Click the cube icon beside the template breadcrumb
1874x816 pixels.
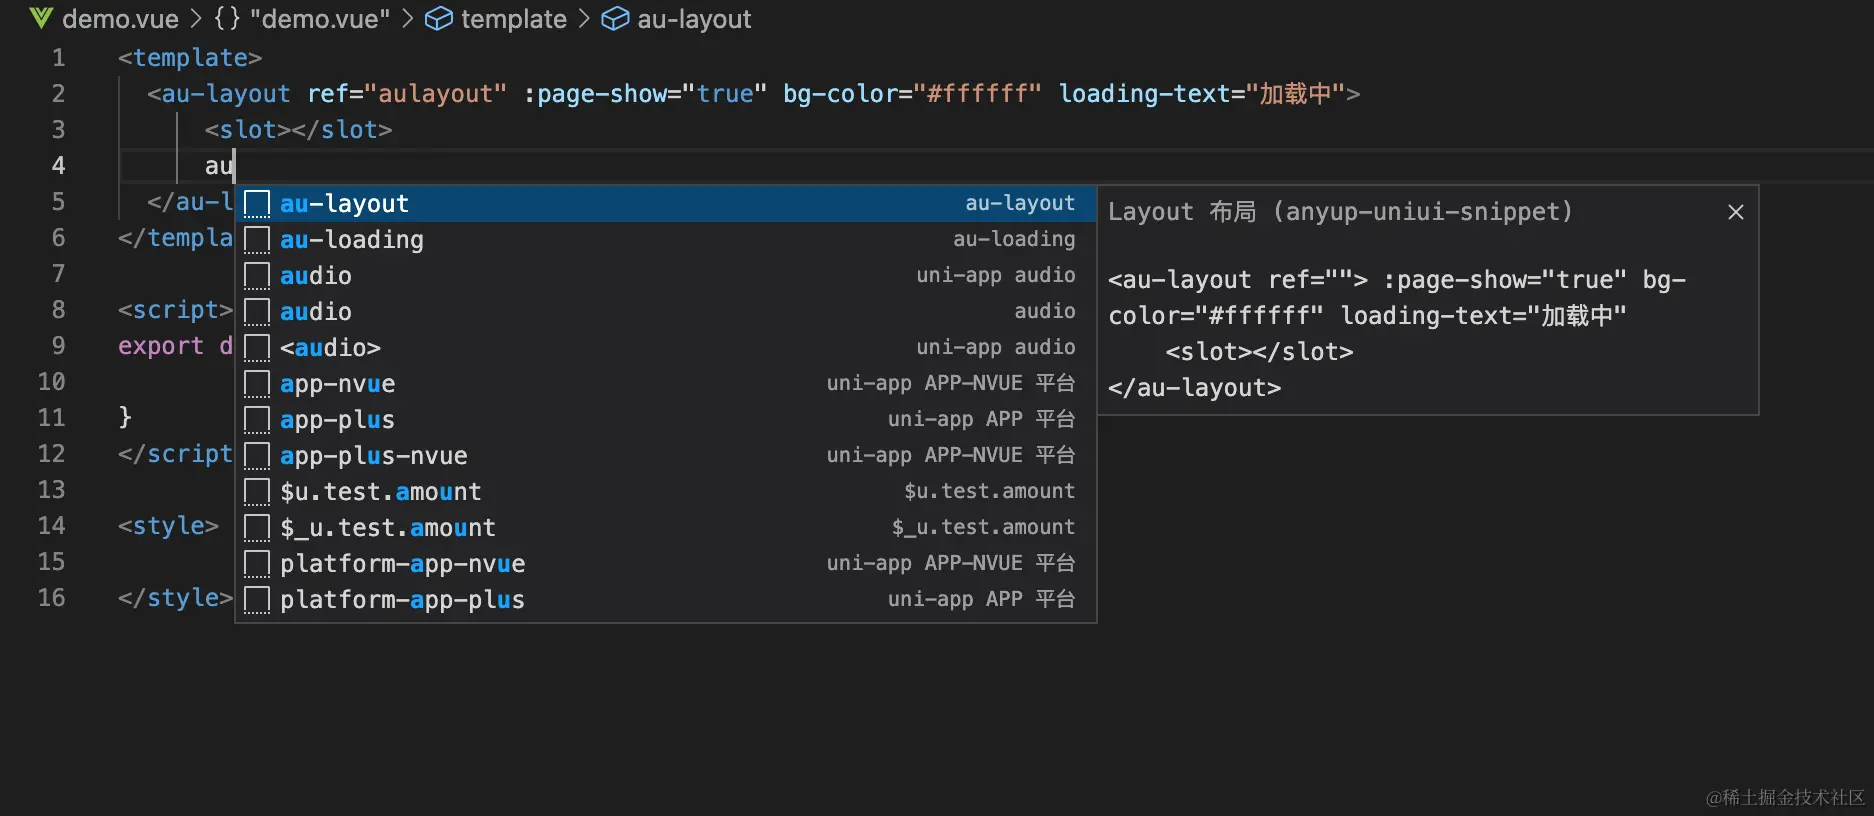coord(439,18)
